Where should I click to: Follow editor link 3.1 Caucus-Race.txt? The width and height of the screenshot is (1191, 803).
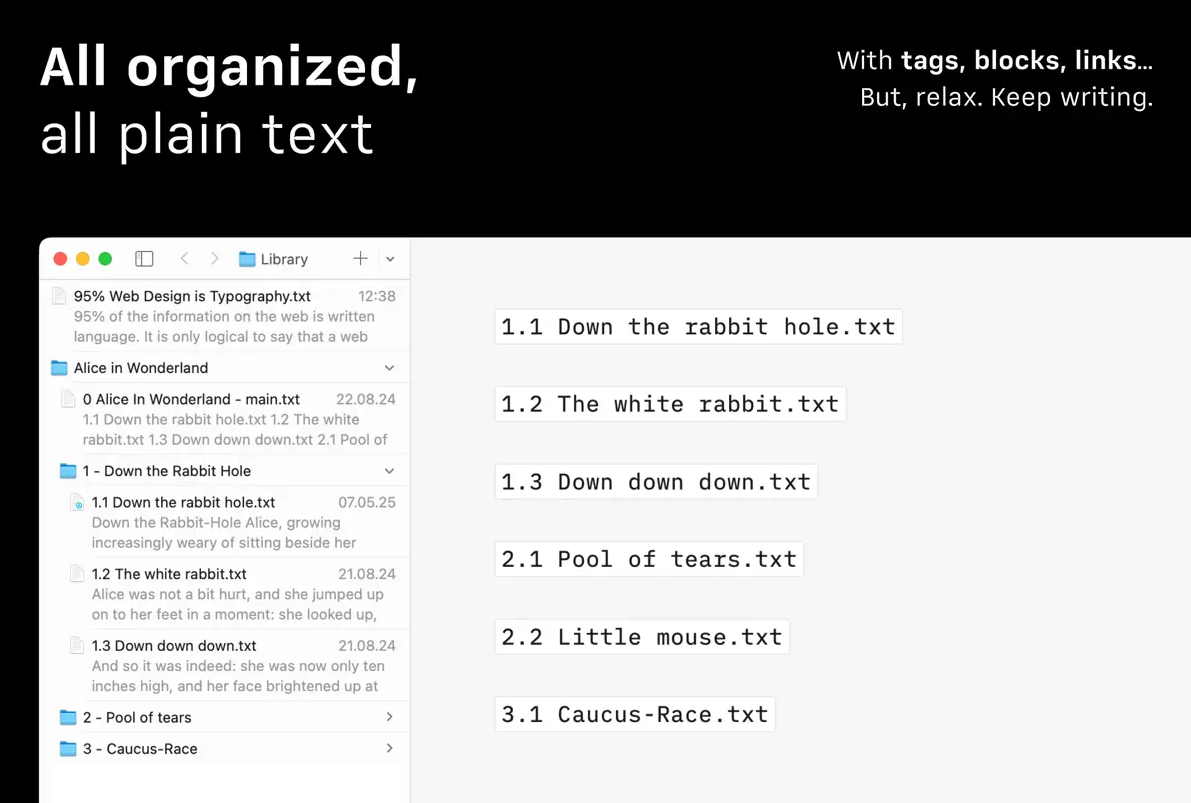635,714
